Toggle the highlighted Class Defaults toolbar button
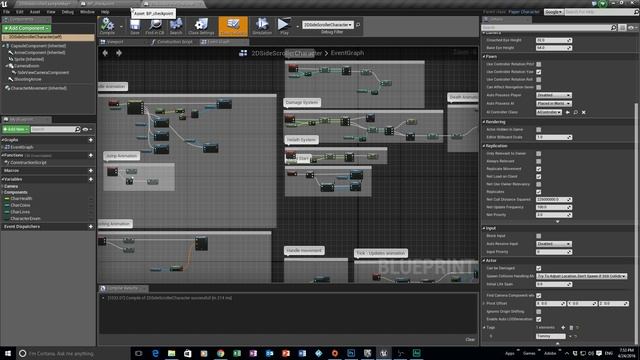Image resolution: width=640 pixels, height=360 pixels. pos(233,26)
